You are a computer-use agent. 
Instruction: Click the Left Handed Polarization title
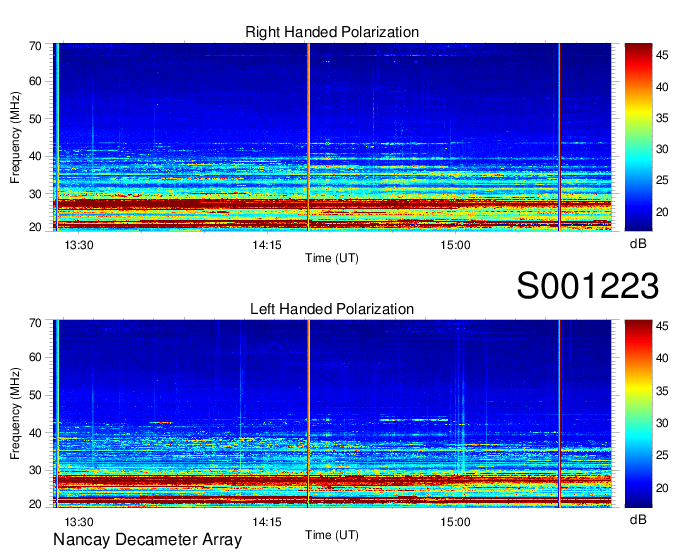[332, 309]
